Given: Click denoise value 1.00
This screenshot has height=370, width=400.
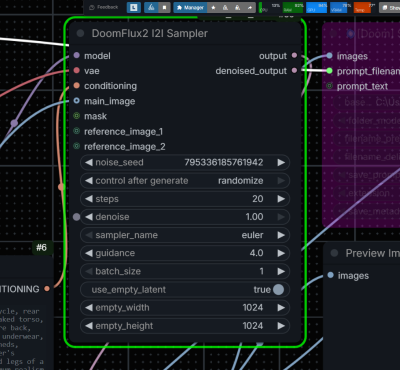Looking at the screenshot, I should 254,217.
